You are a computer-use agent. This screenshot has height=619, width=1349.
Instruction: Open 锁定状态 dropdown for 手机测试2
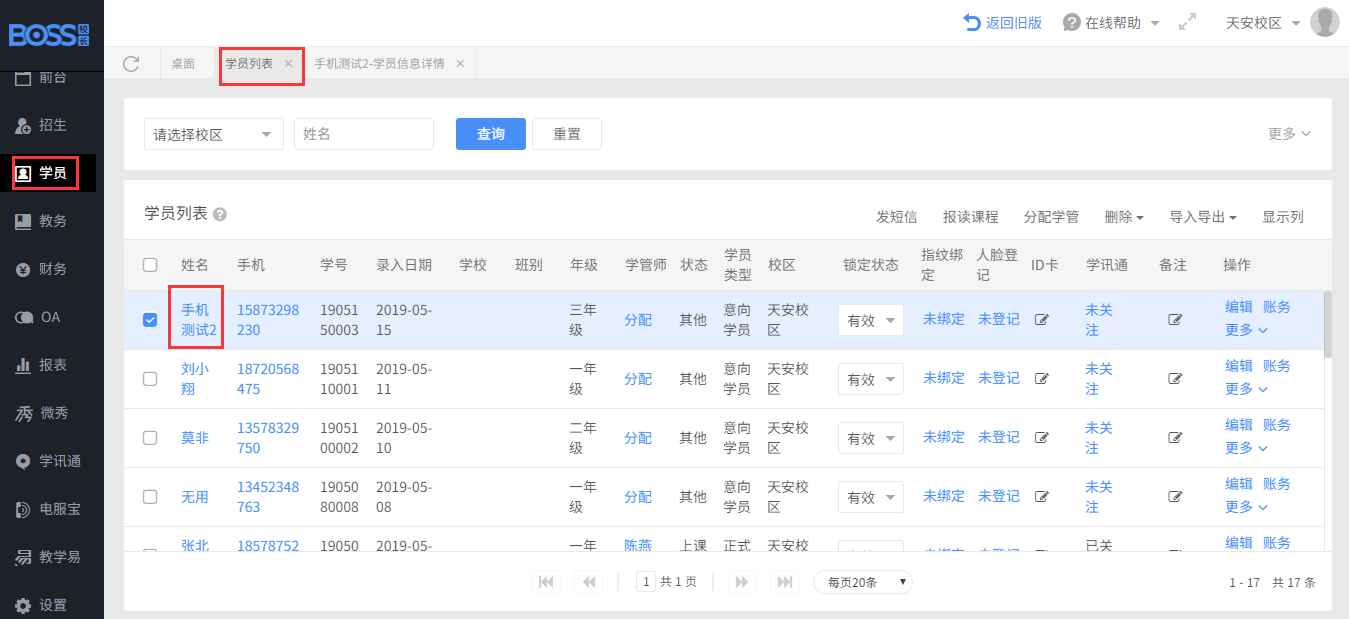[871, 320]
